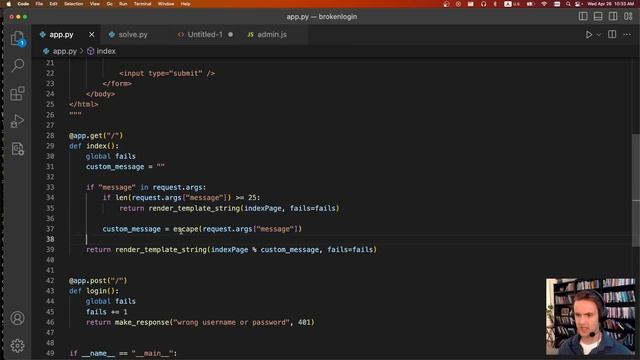Viewport: 640px width, 360px height.
Task: Open the Selection menu
Action: click(73, 4)
